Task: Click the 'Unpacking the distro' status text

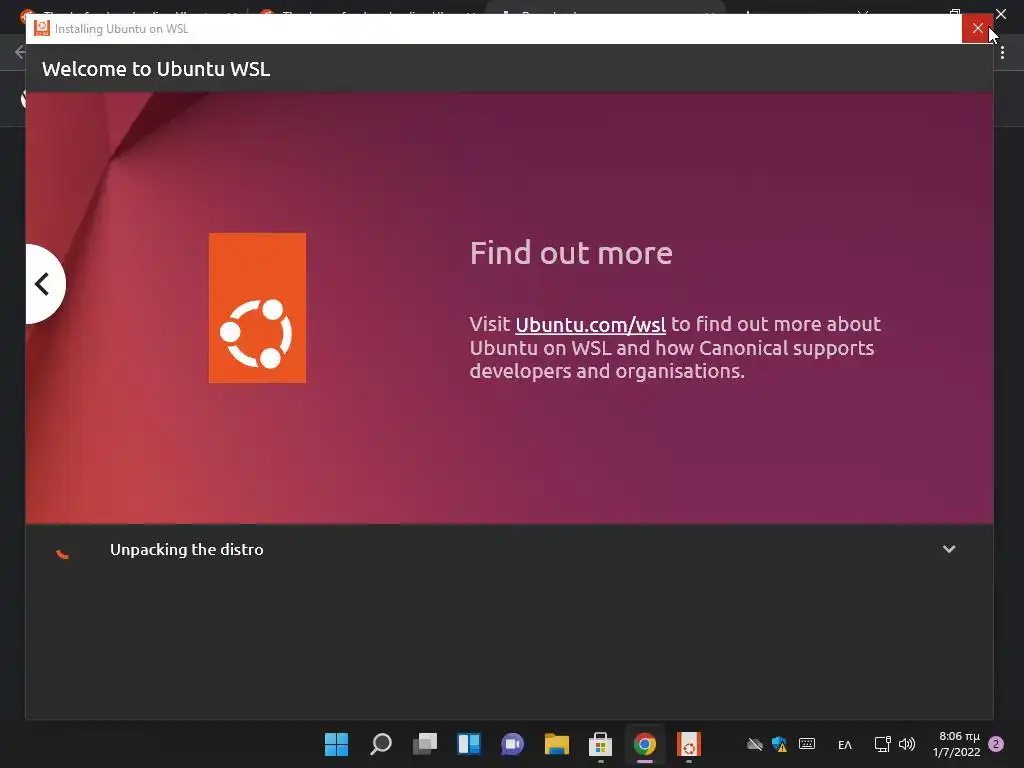Action: point(187,549)
